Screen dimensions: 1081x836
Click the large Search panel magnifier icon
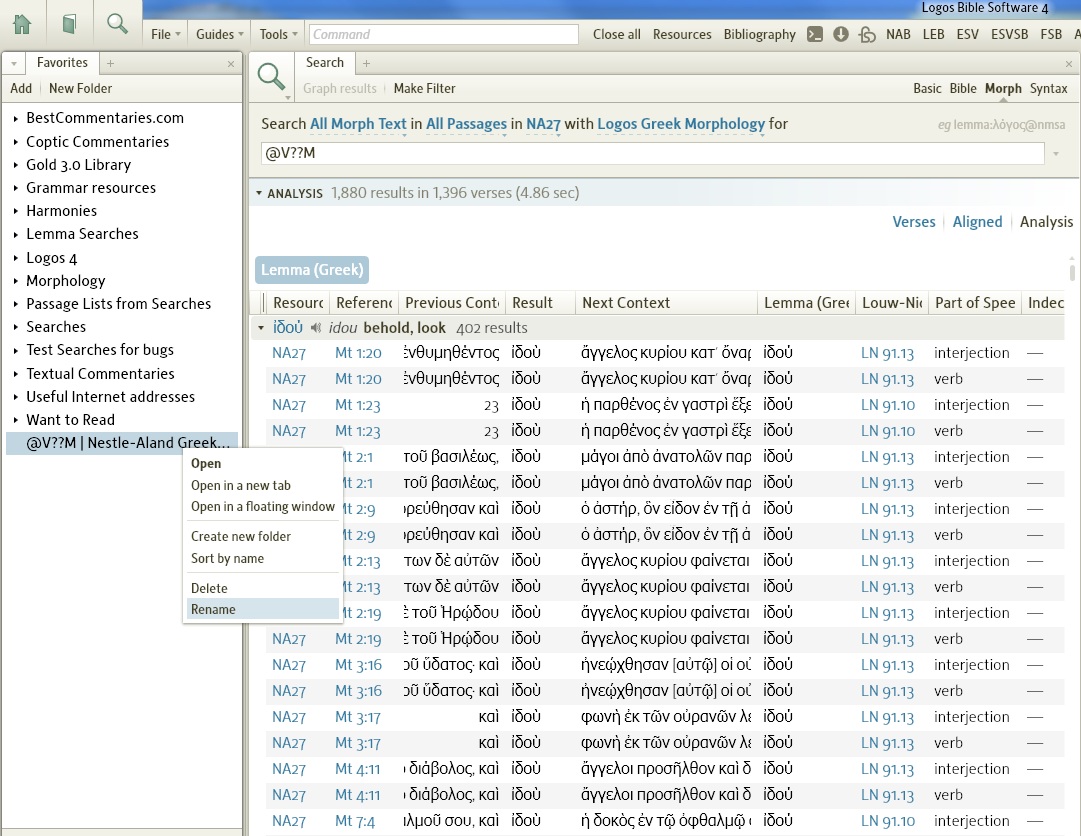coord(271,77)
